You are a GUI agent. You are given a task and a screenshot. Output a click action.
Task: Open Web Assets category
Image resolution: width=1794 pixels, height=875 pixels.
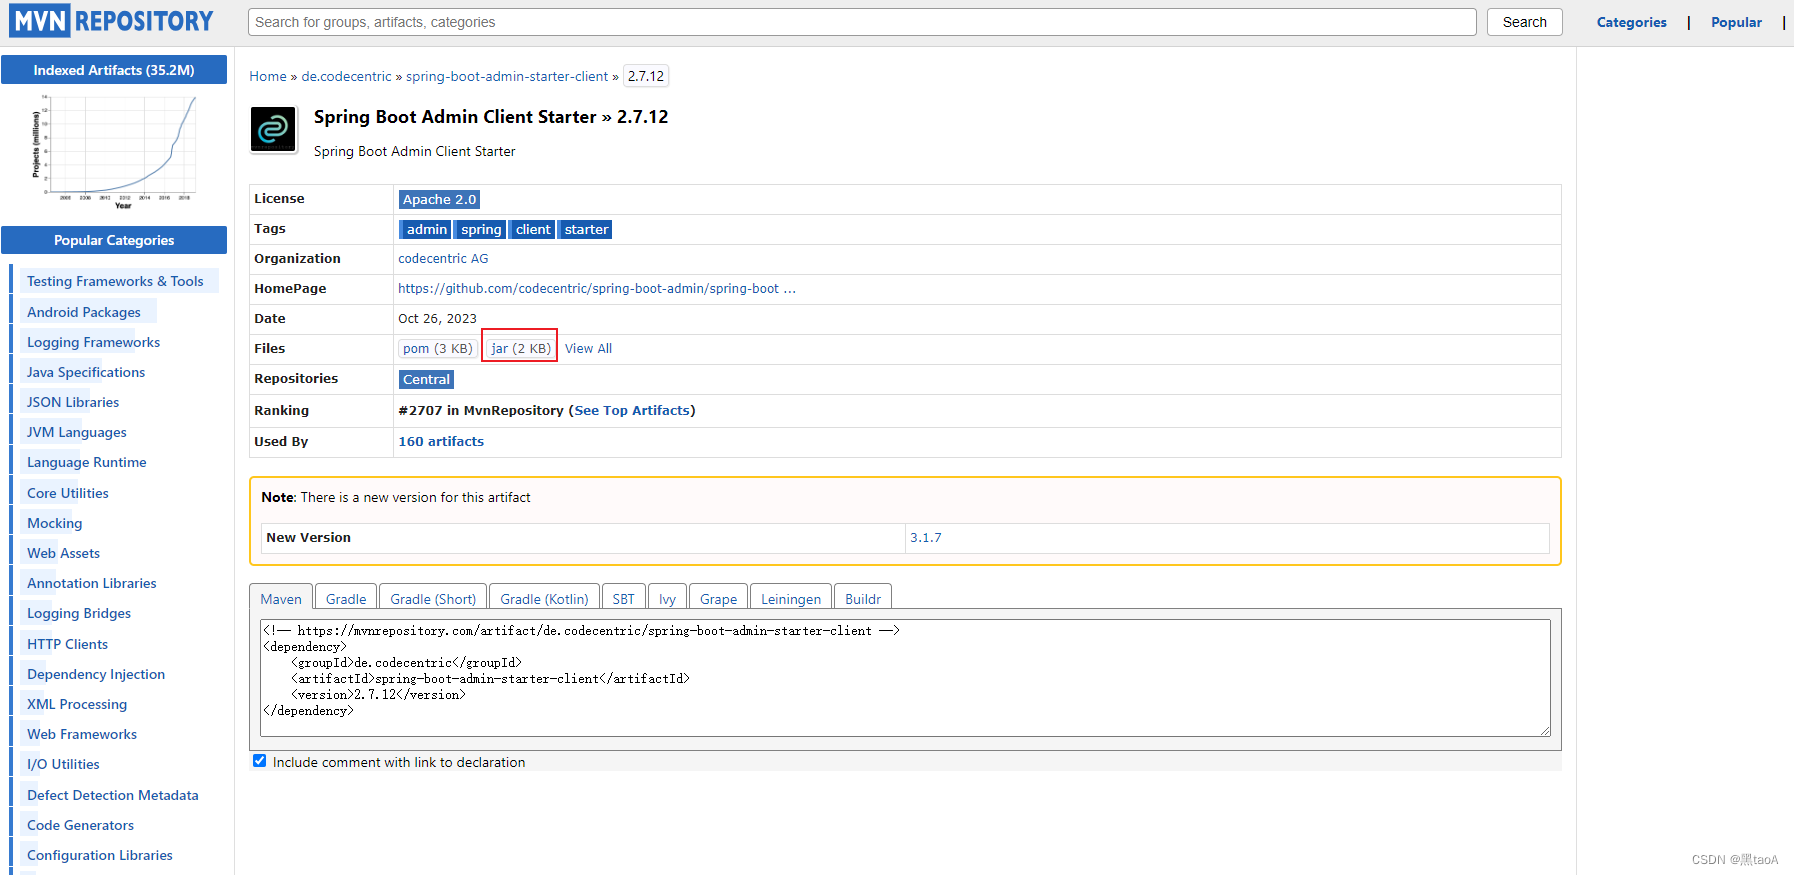click(x=64, y=553)
